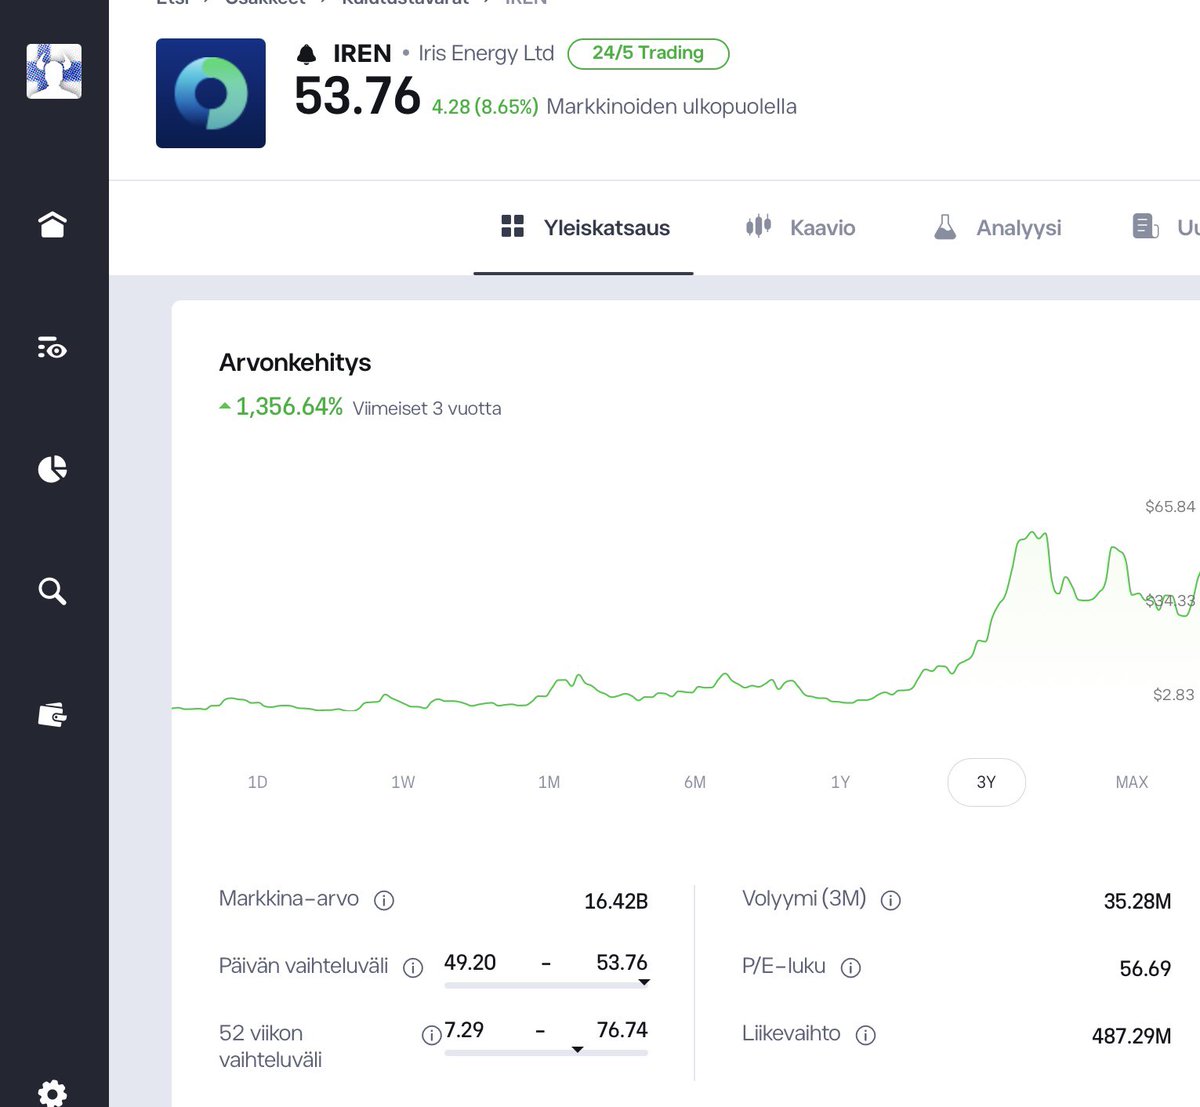The height and width of the screenshot is (1107, 1200).
Task: Click the market cap value 16.42B
Action: click(x=616, y=901)
